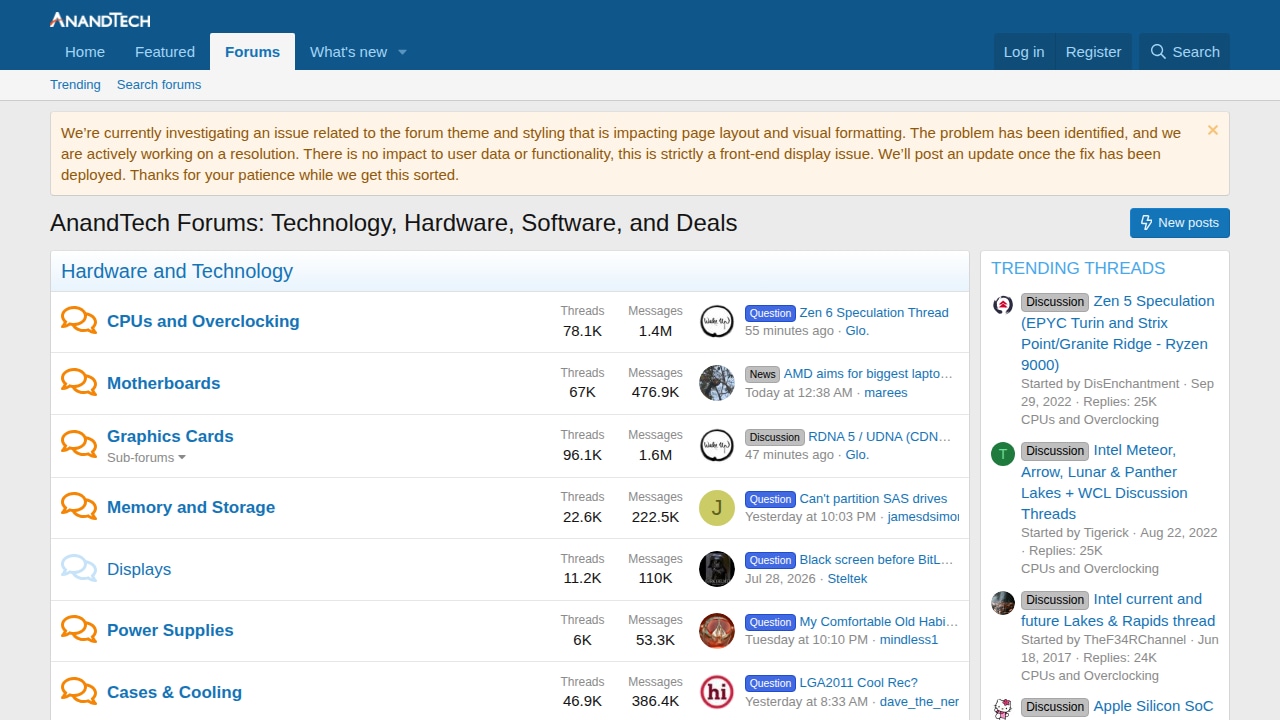Click the Register button
Viewport: 1280px width, 720px height.
pyautogui.click(x=1093, y=52)
